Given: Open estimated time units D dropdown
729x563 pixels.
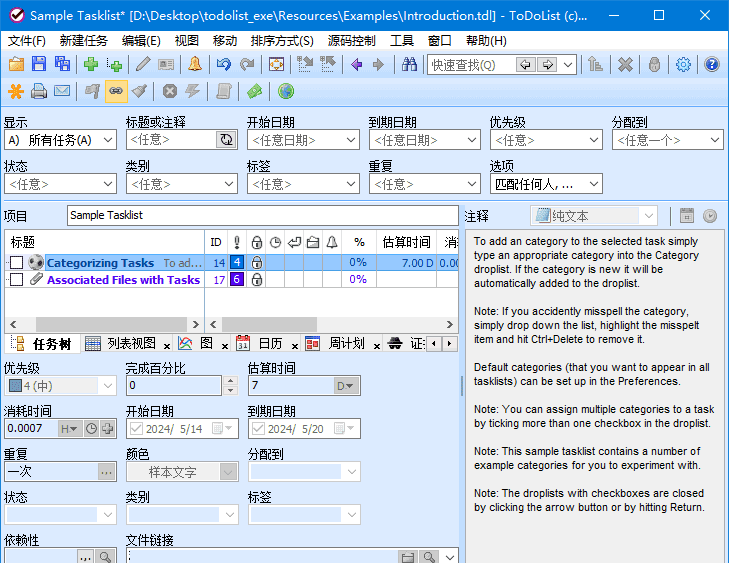Looking at the screenshot, I should point(346,385).
